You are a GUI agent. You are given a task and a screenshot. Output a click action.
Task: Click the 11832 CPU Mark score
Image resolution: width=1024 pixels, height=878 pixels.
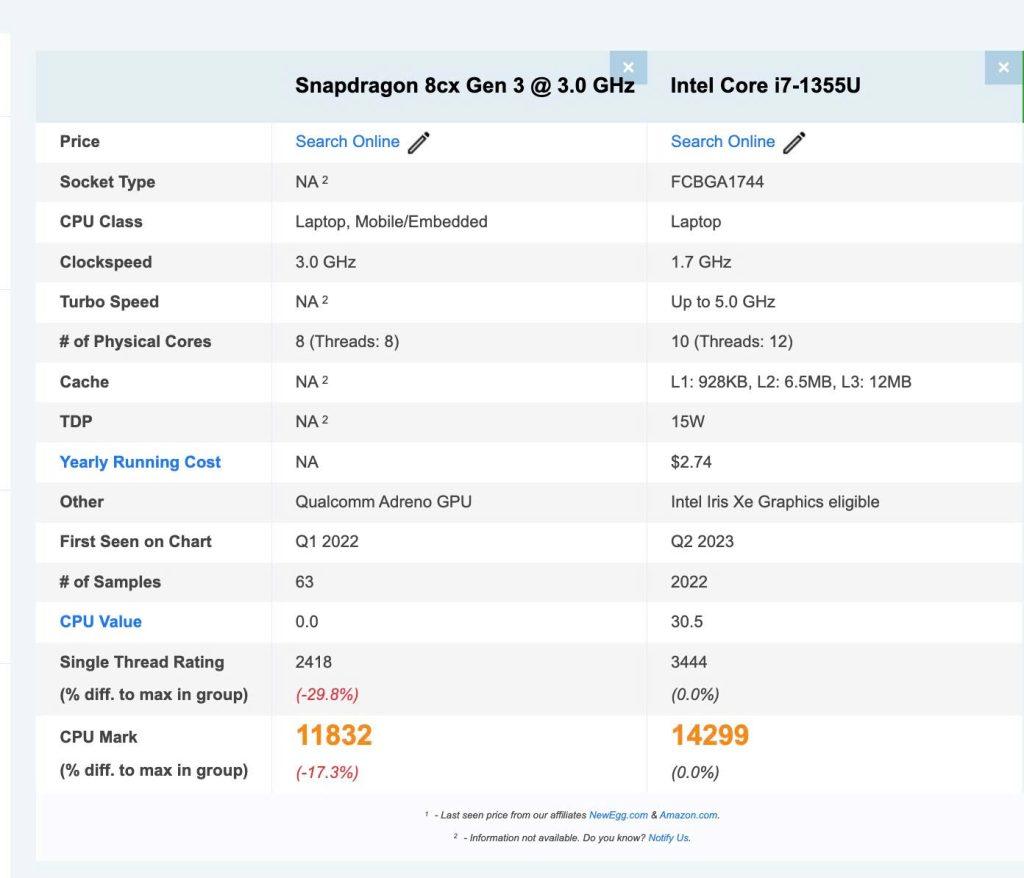333,736
